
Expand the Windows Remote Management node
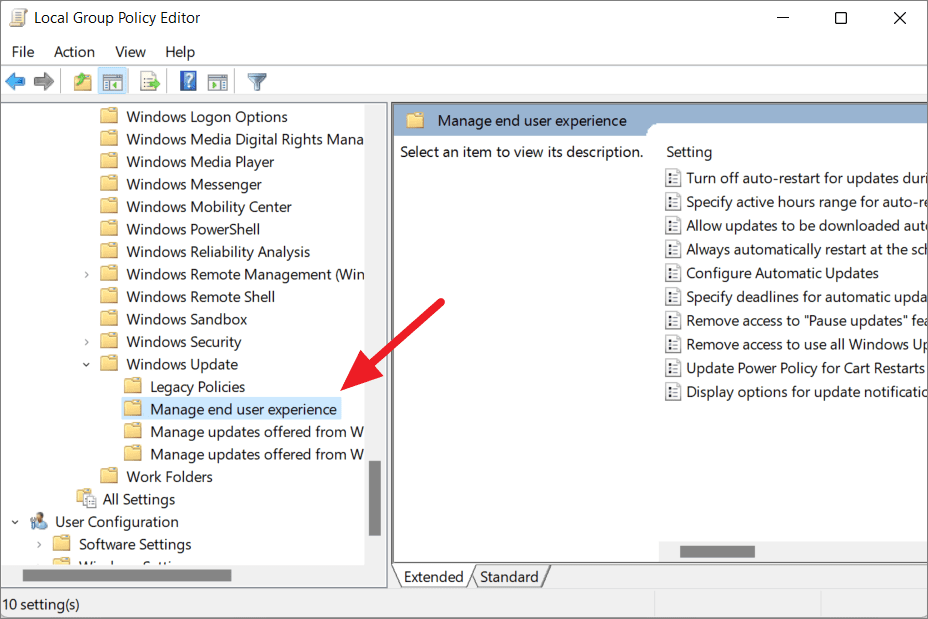point(86,274)
